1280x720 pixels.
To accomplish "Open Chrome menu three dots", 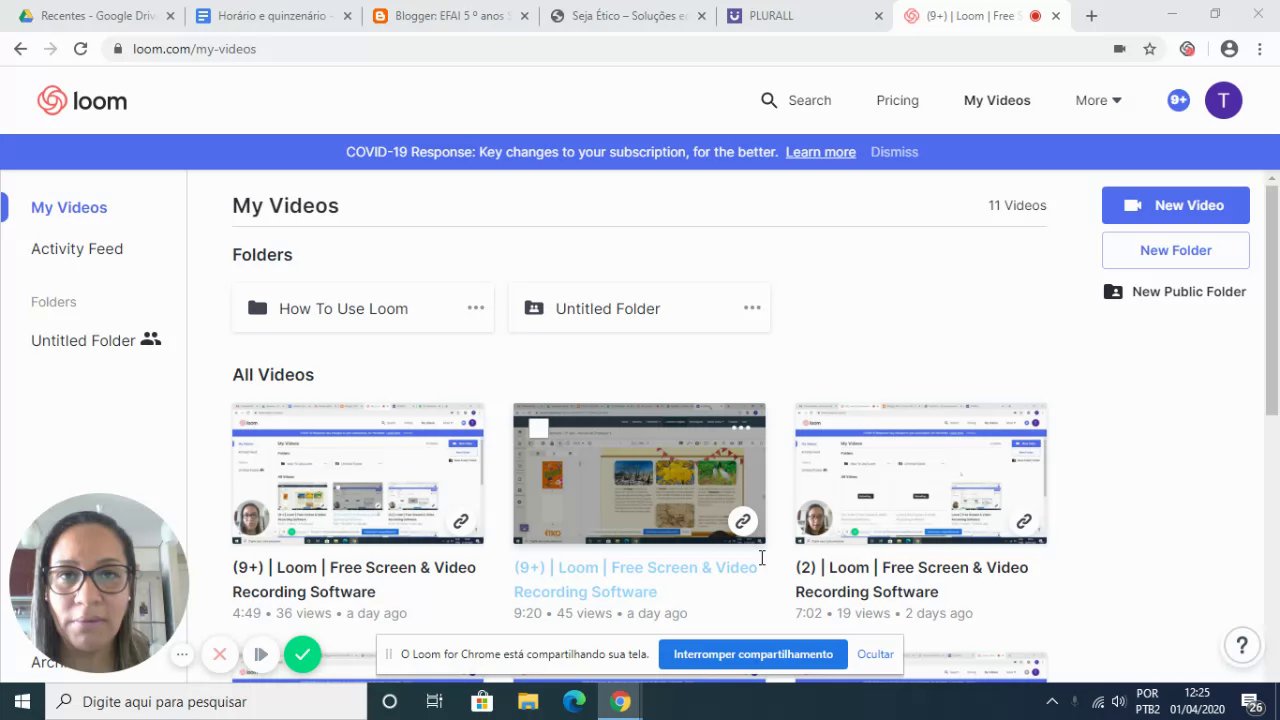I will [x=1261, y=48].
